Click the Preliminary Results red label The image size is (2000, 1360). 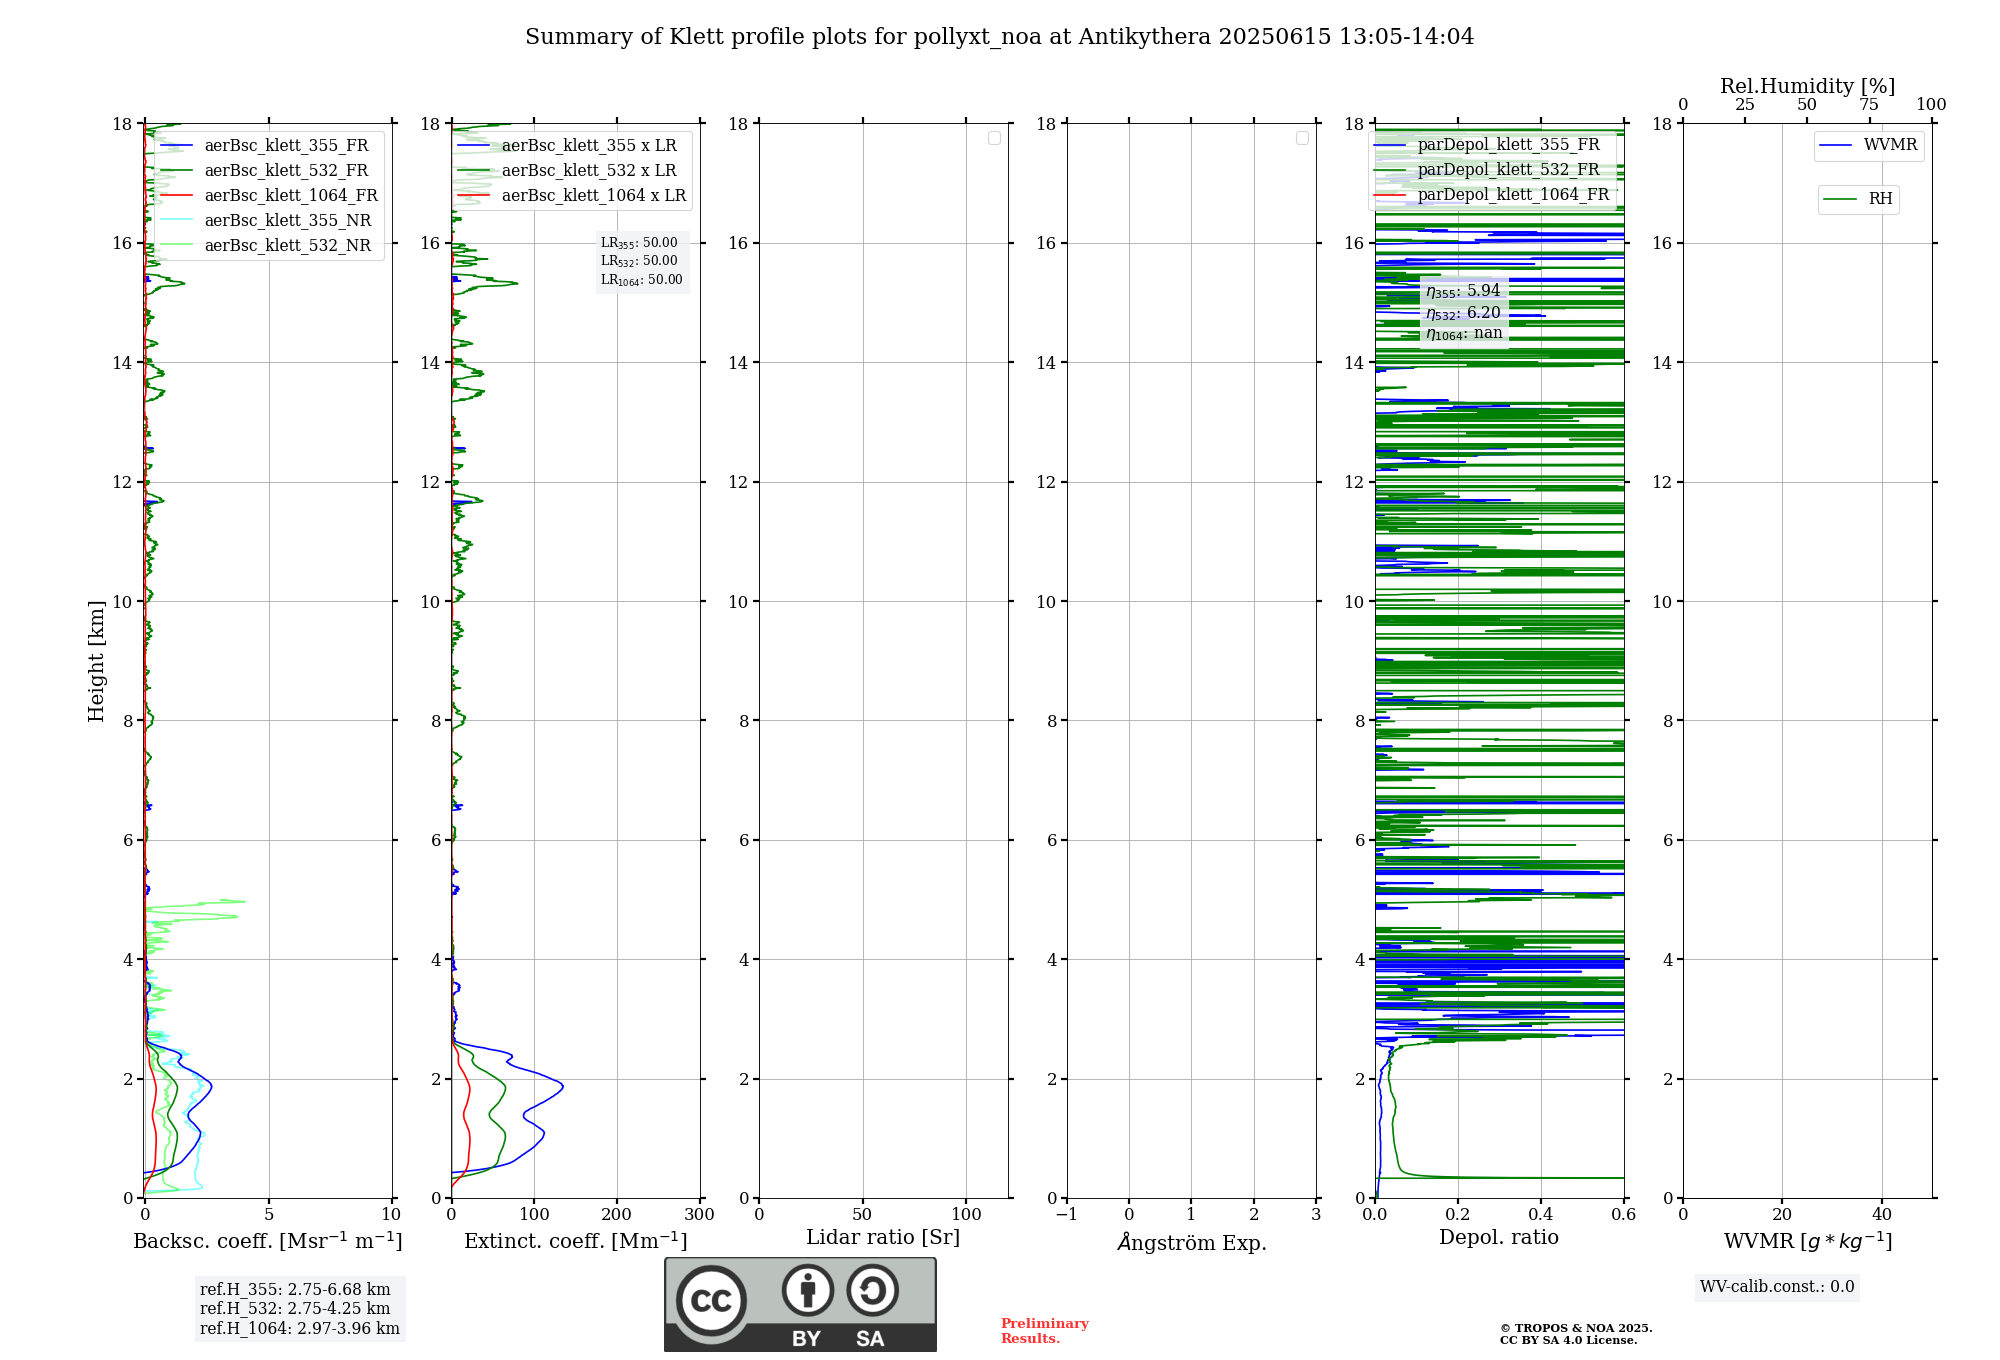[x=1045, y=1331]
